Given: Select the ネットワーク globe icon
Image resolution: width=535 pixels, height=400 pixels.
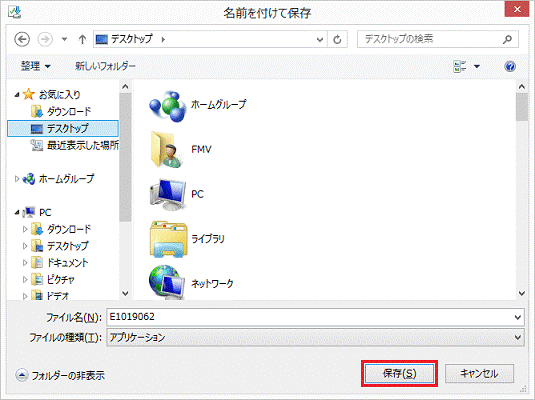Looking at the screenshot, I should (167, 283).
